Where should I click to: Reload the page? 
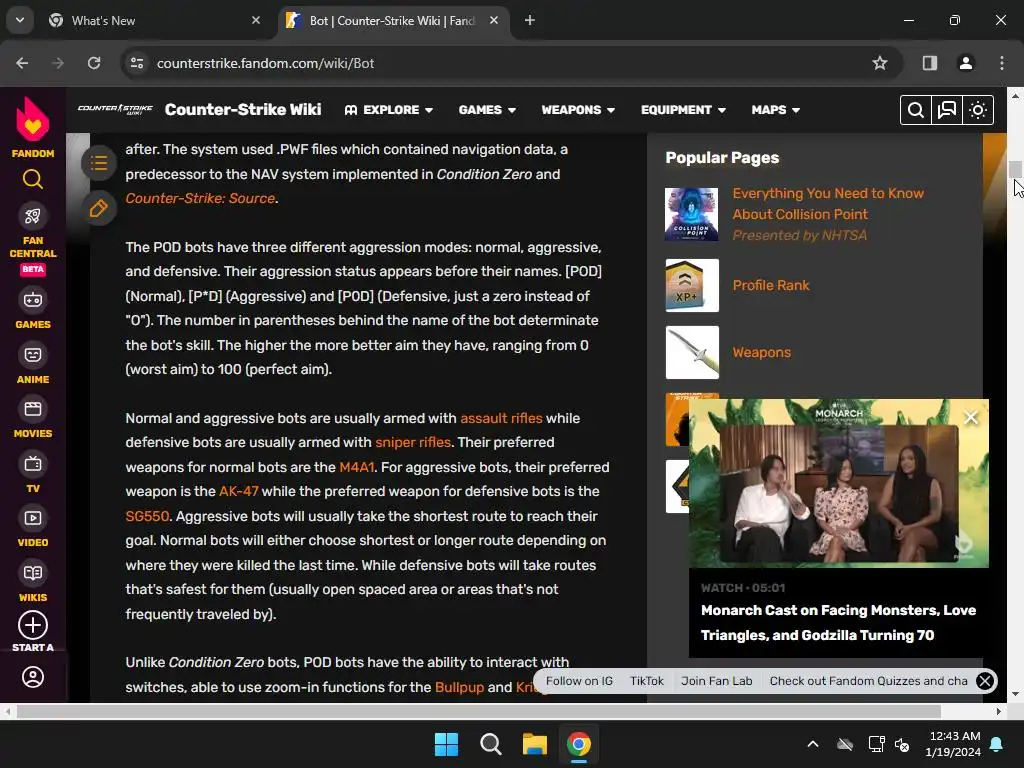point(94,63)
